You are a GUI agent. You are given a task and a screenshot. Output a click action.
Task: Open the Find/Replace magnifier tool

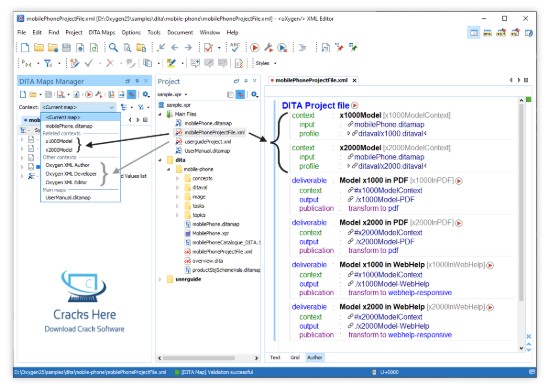point(113,47)
